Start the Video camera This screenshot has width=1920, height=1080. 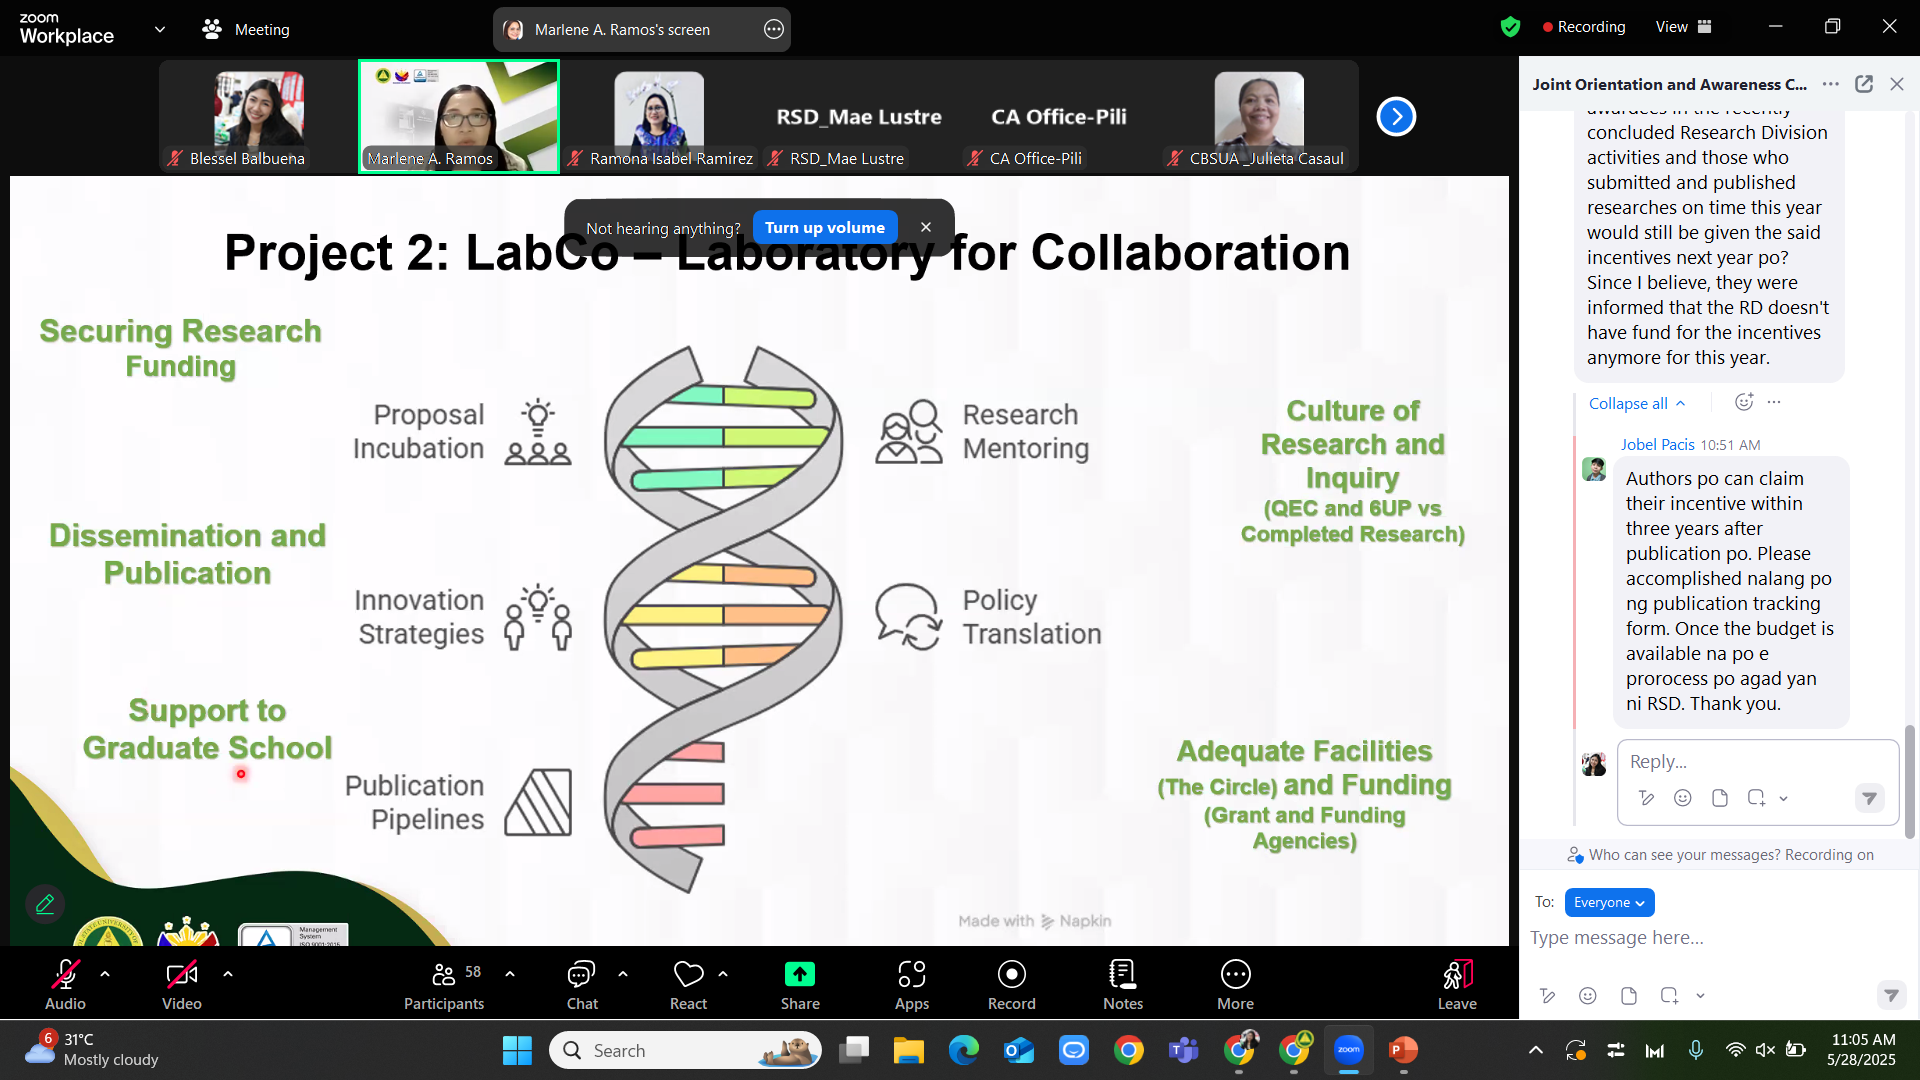click(x=181, y=975)
